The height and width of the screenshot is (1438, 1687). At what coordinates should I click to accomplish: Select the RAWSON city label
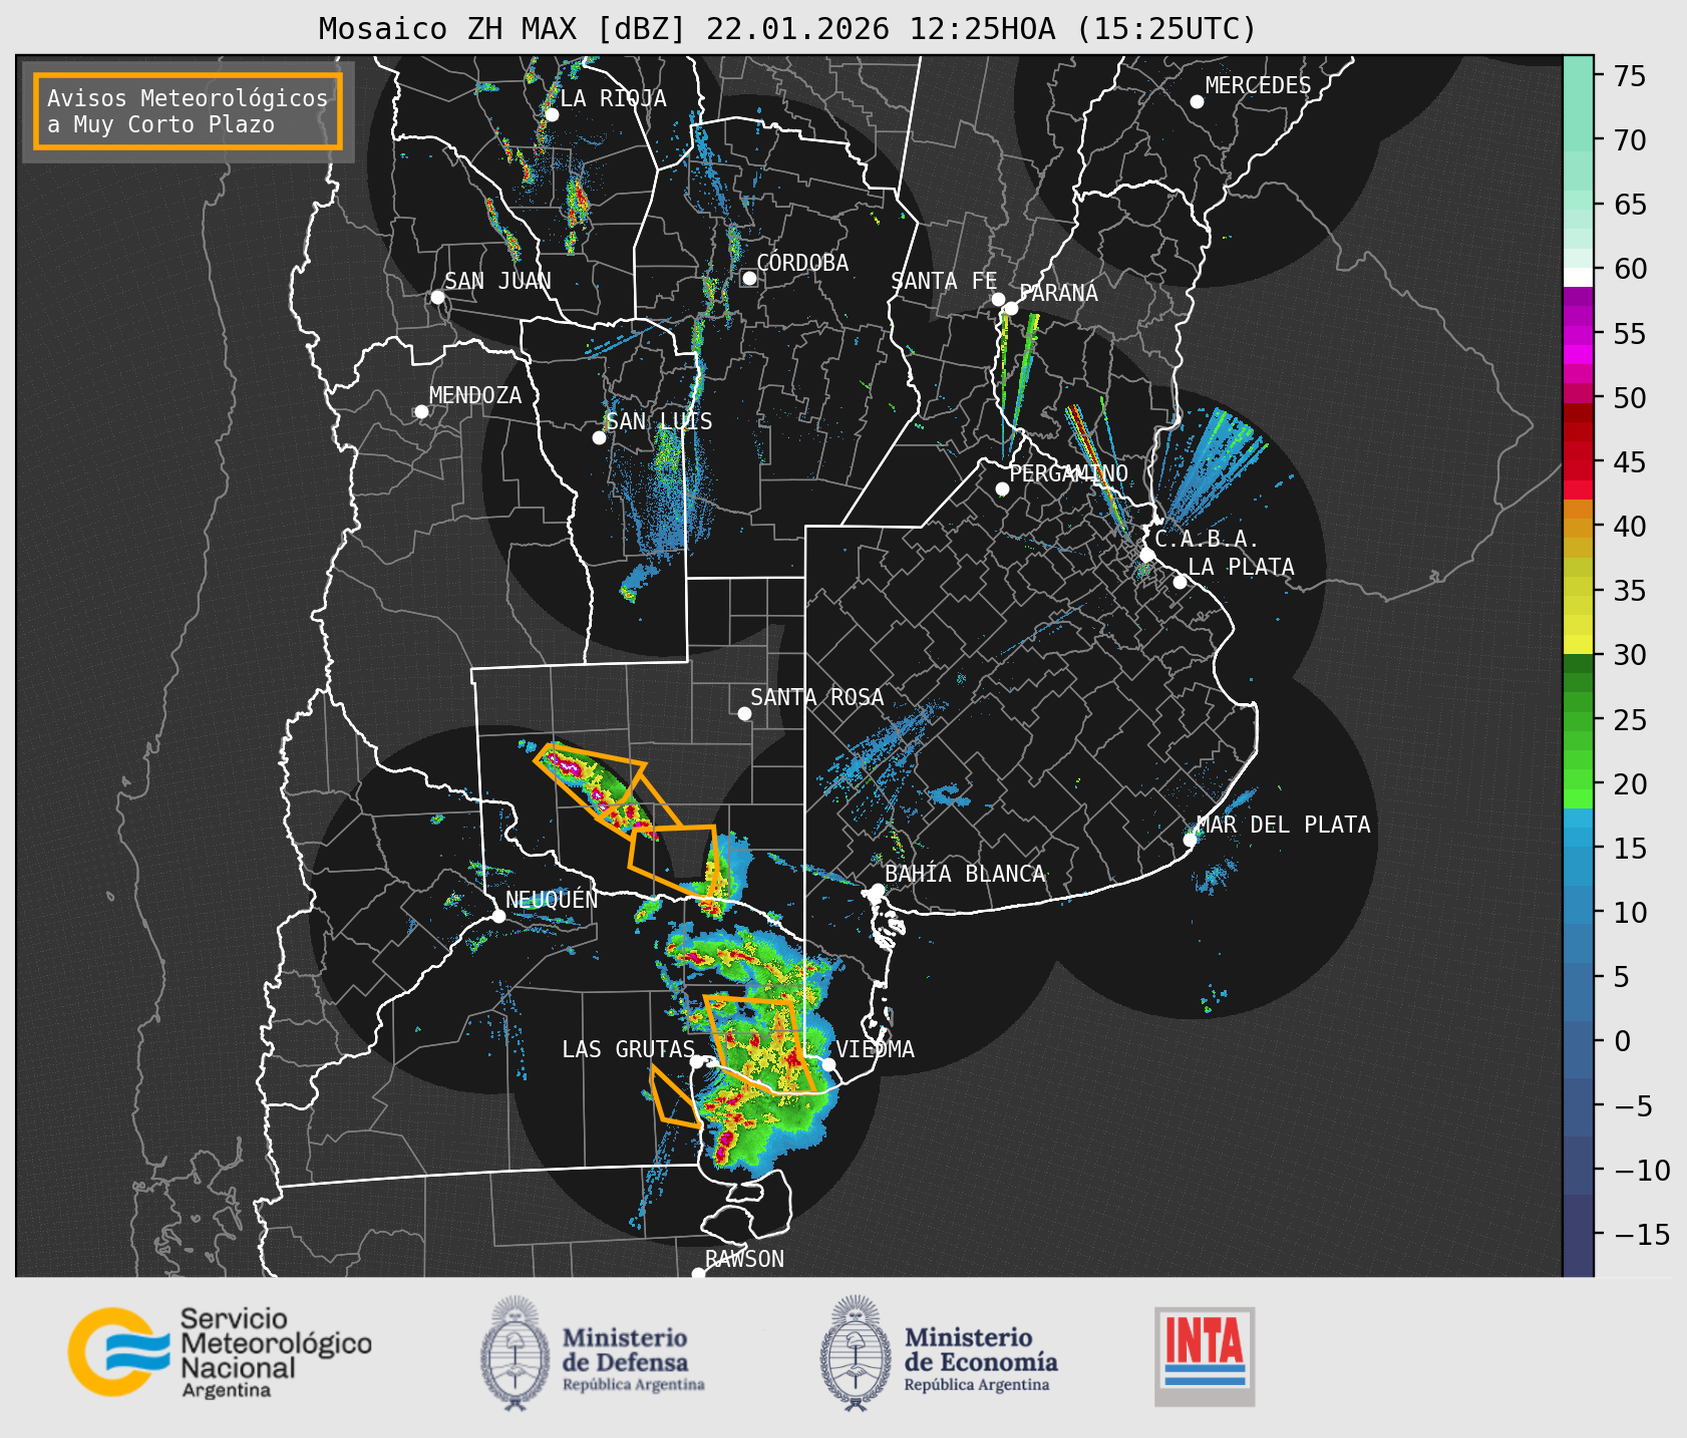(x=744, y=1259)
